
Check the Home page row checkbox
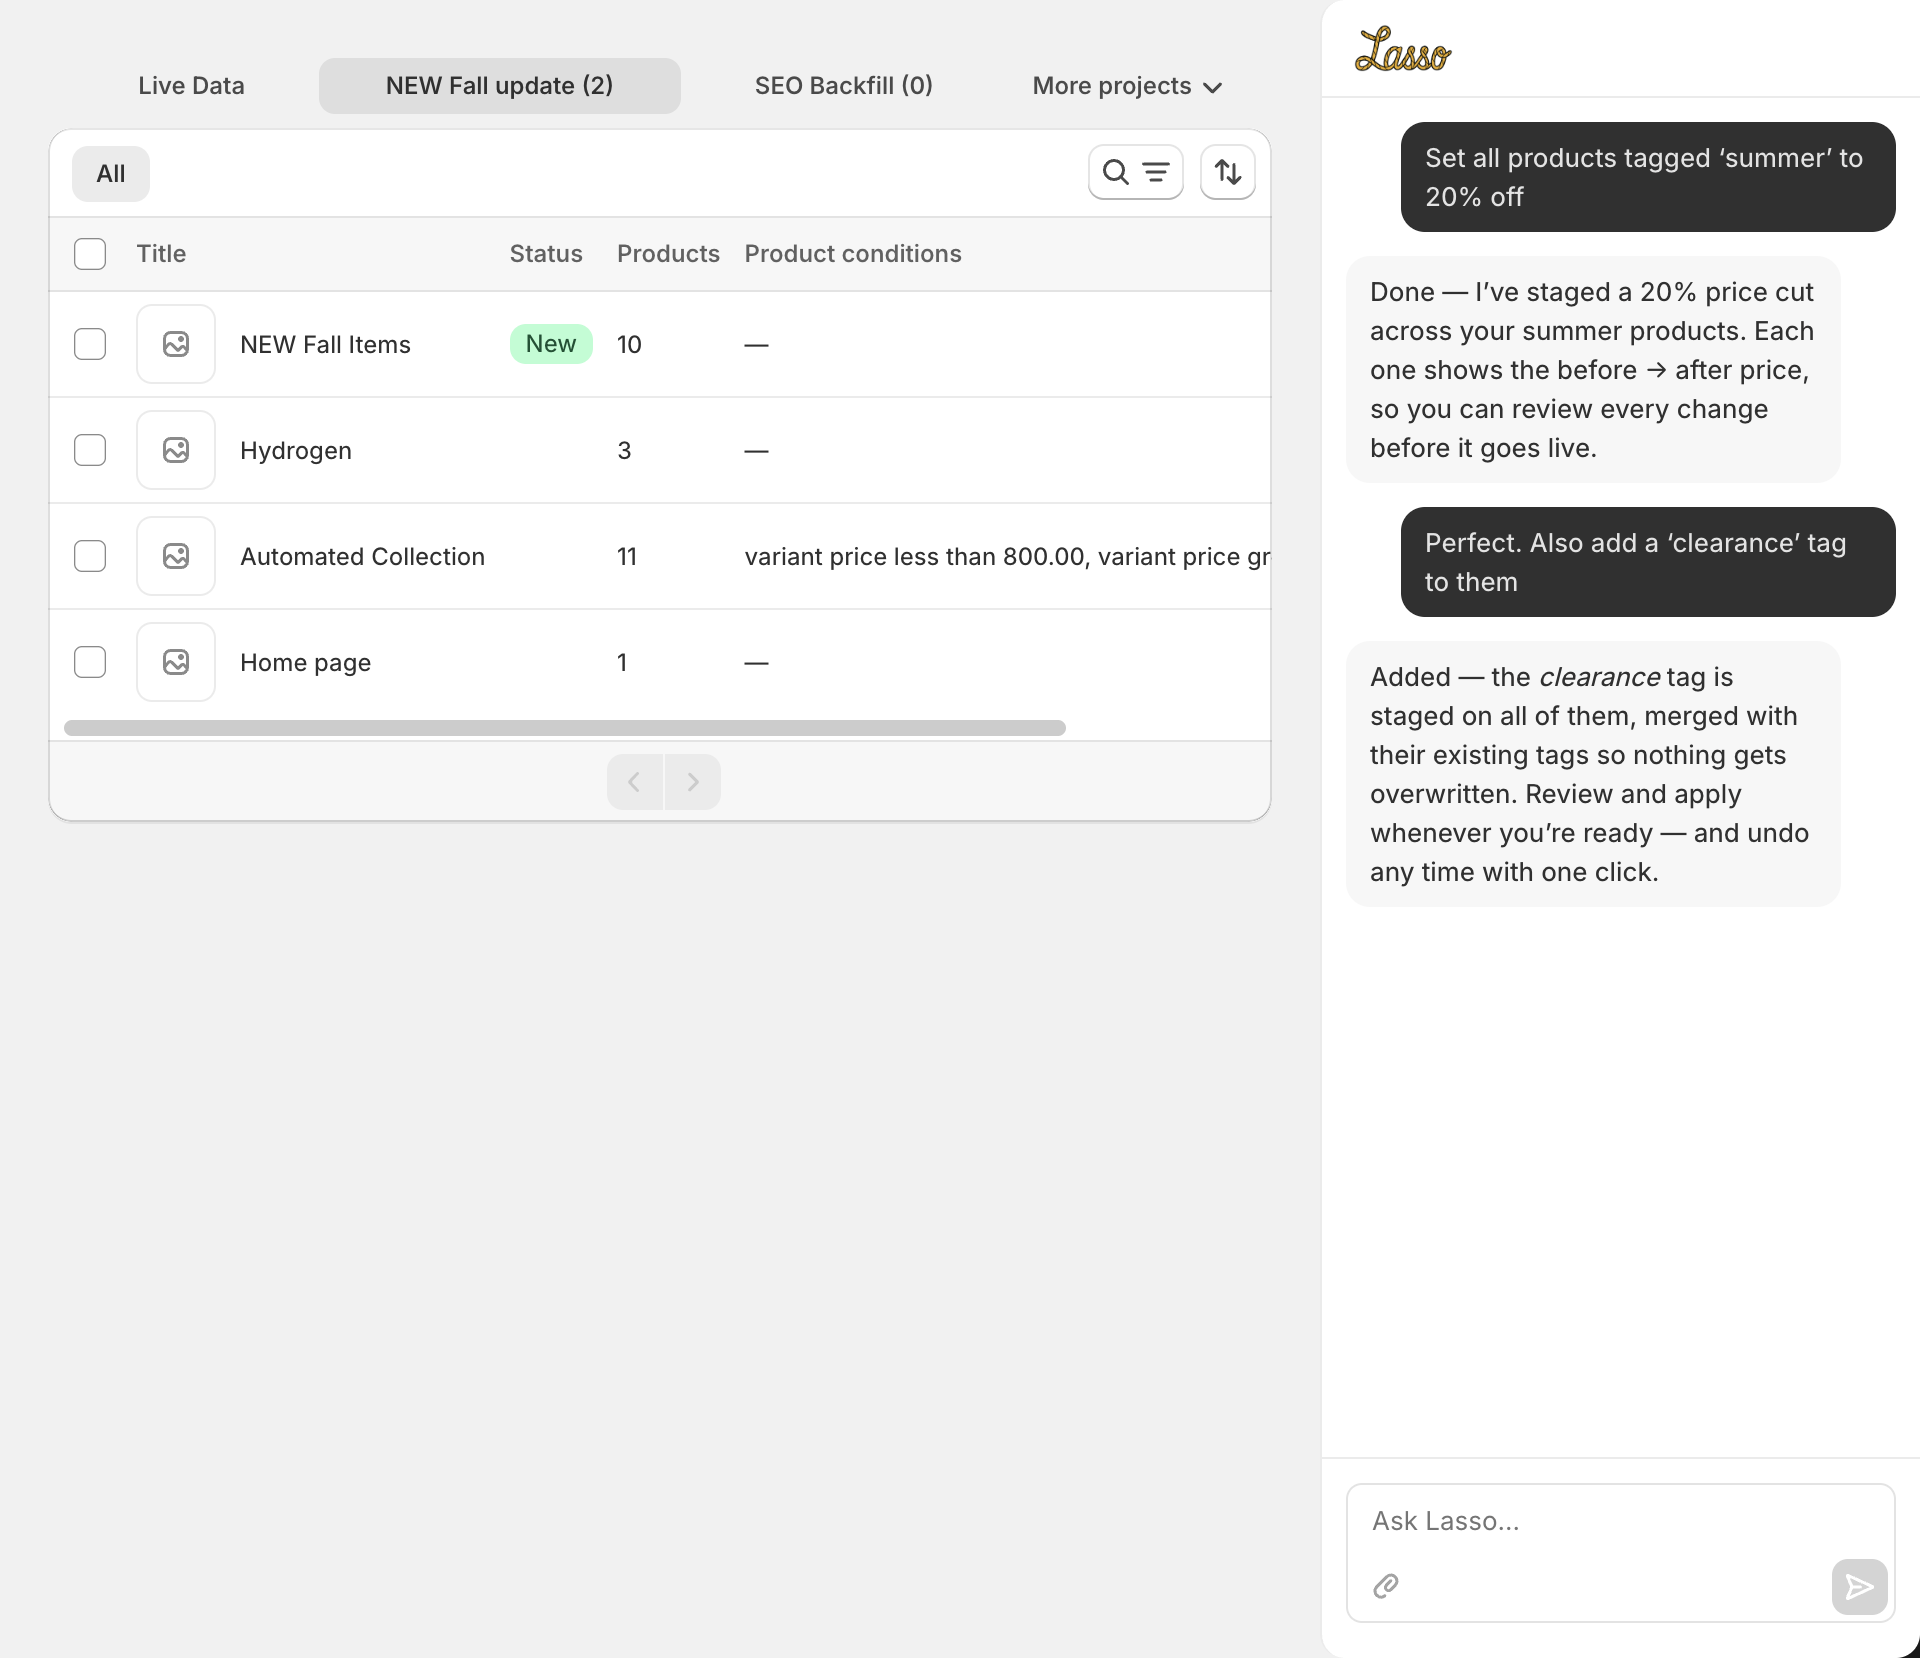point(90,662)
